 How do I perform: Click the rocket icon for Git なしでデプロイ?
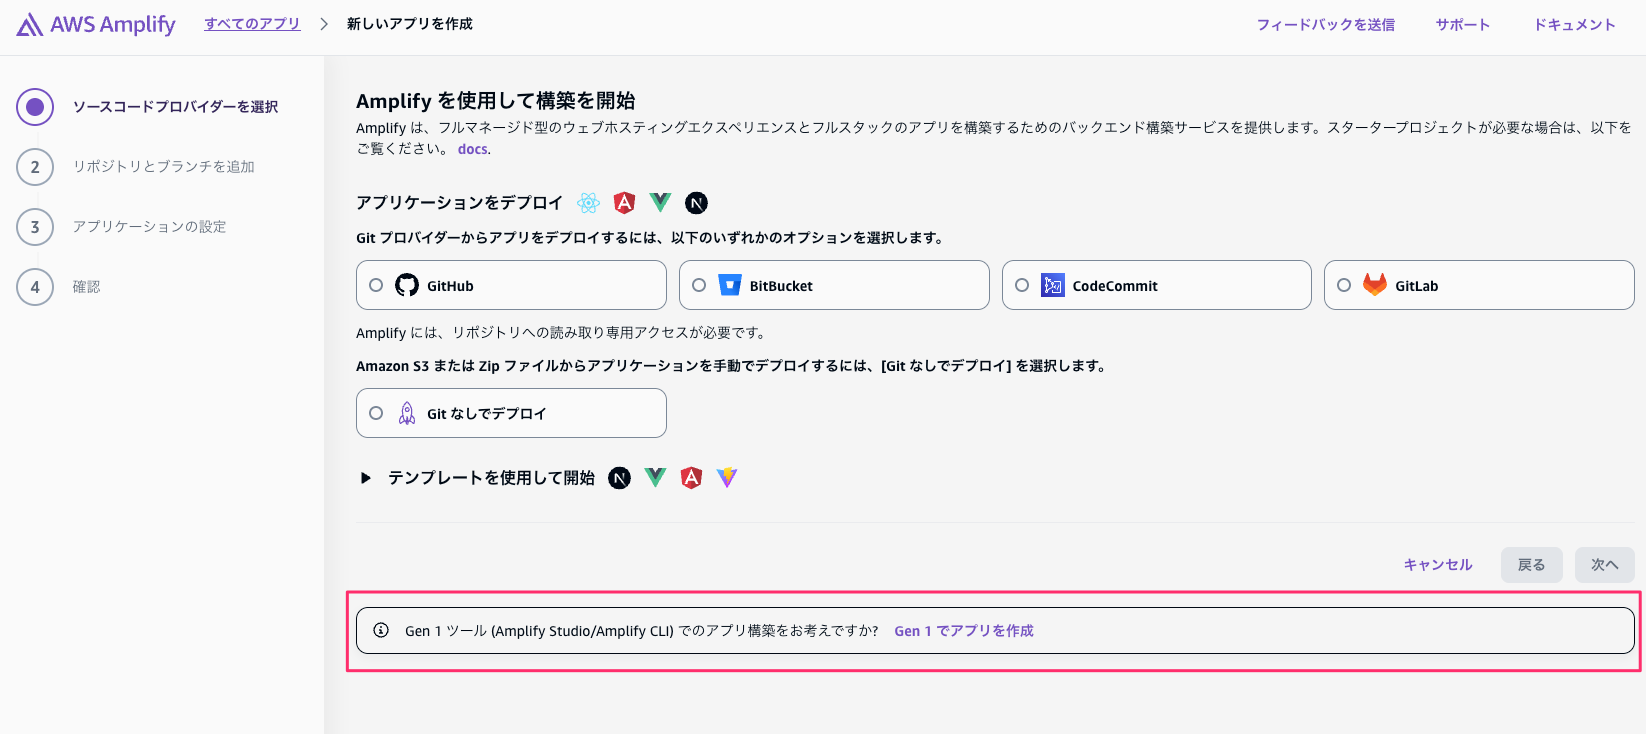coord(407,413)
